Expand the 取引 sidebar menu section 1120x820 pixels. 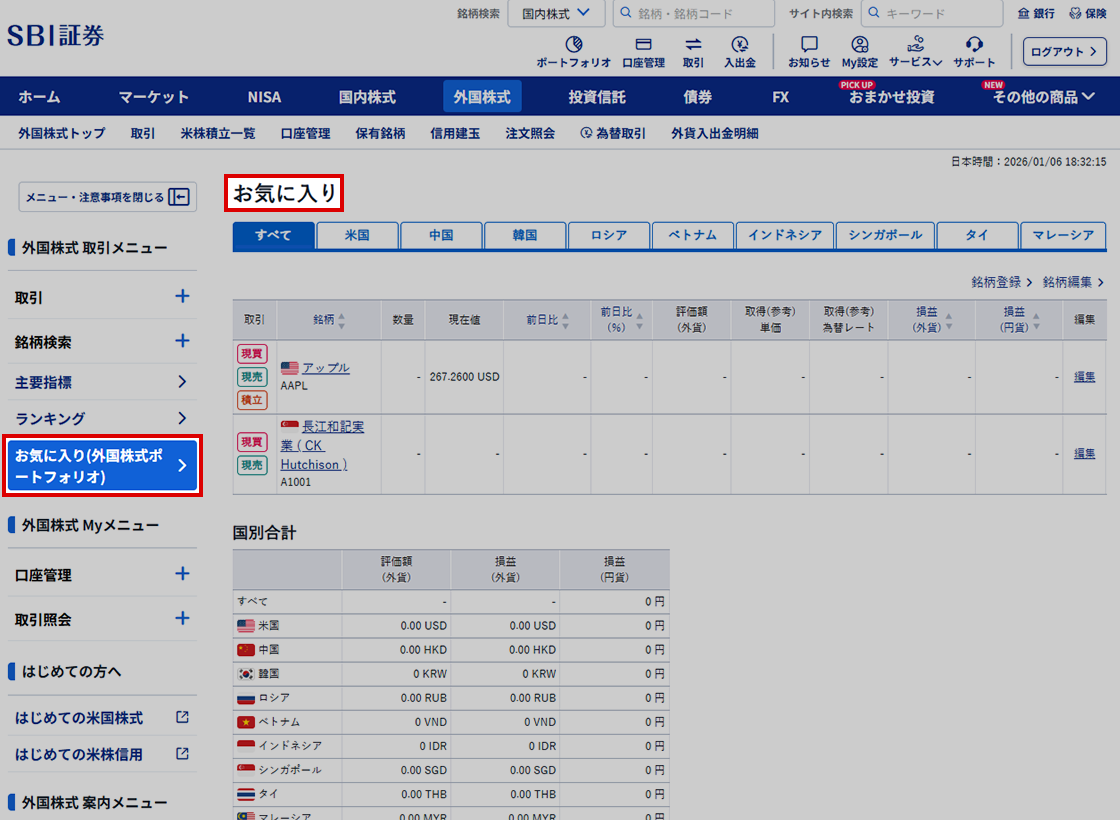pyautogui.click(x=182, y=297)
